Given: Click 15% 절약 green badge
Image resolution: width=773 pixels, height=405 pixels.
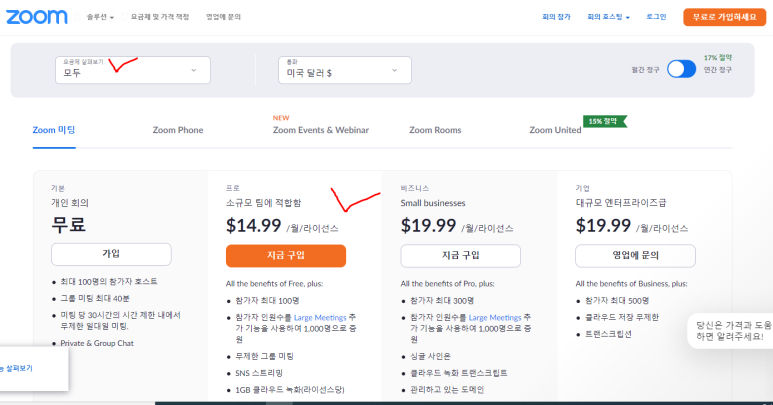Looking at the screenshot, I should [604, 121].
